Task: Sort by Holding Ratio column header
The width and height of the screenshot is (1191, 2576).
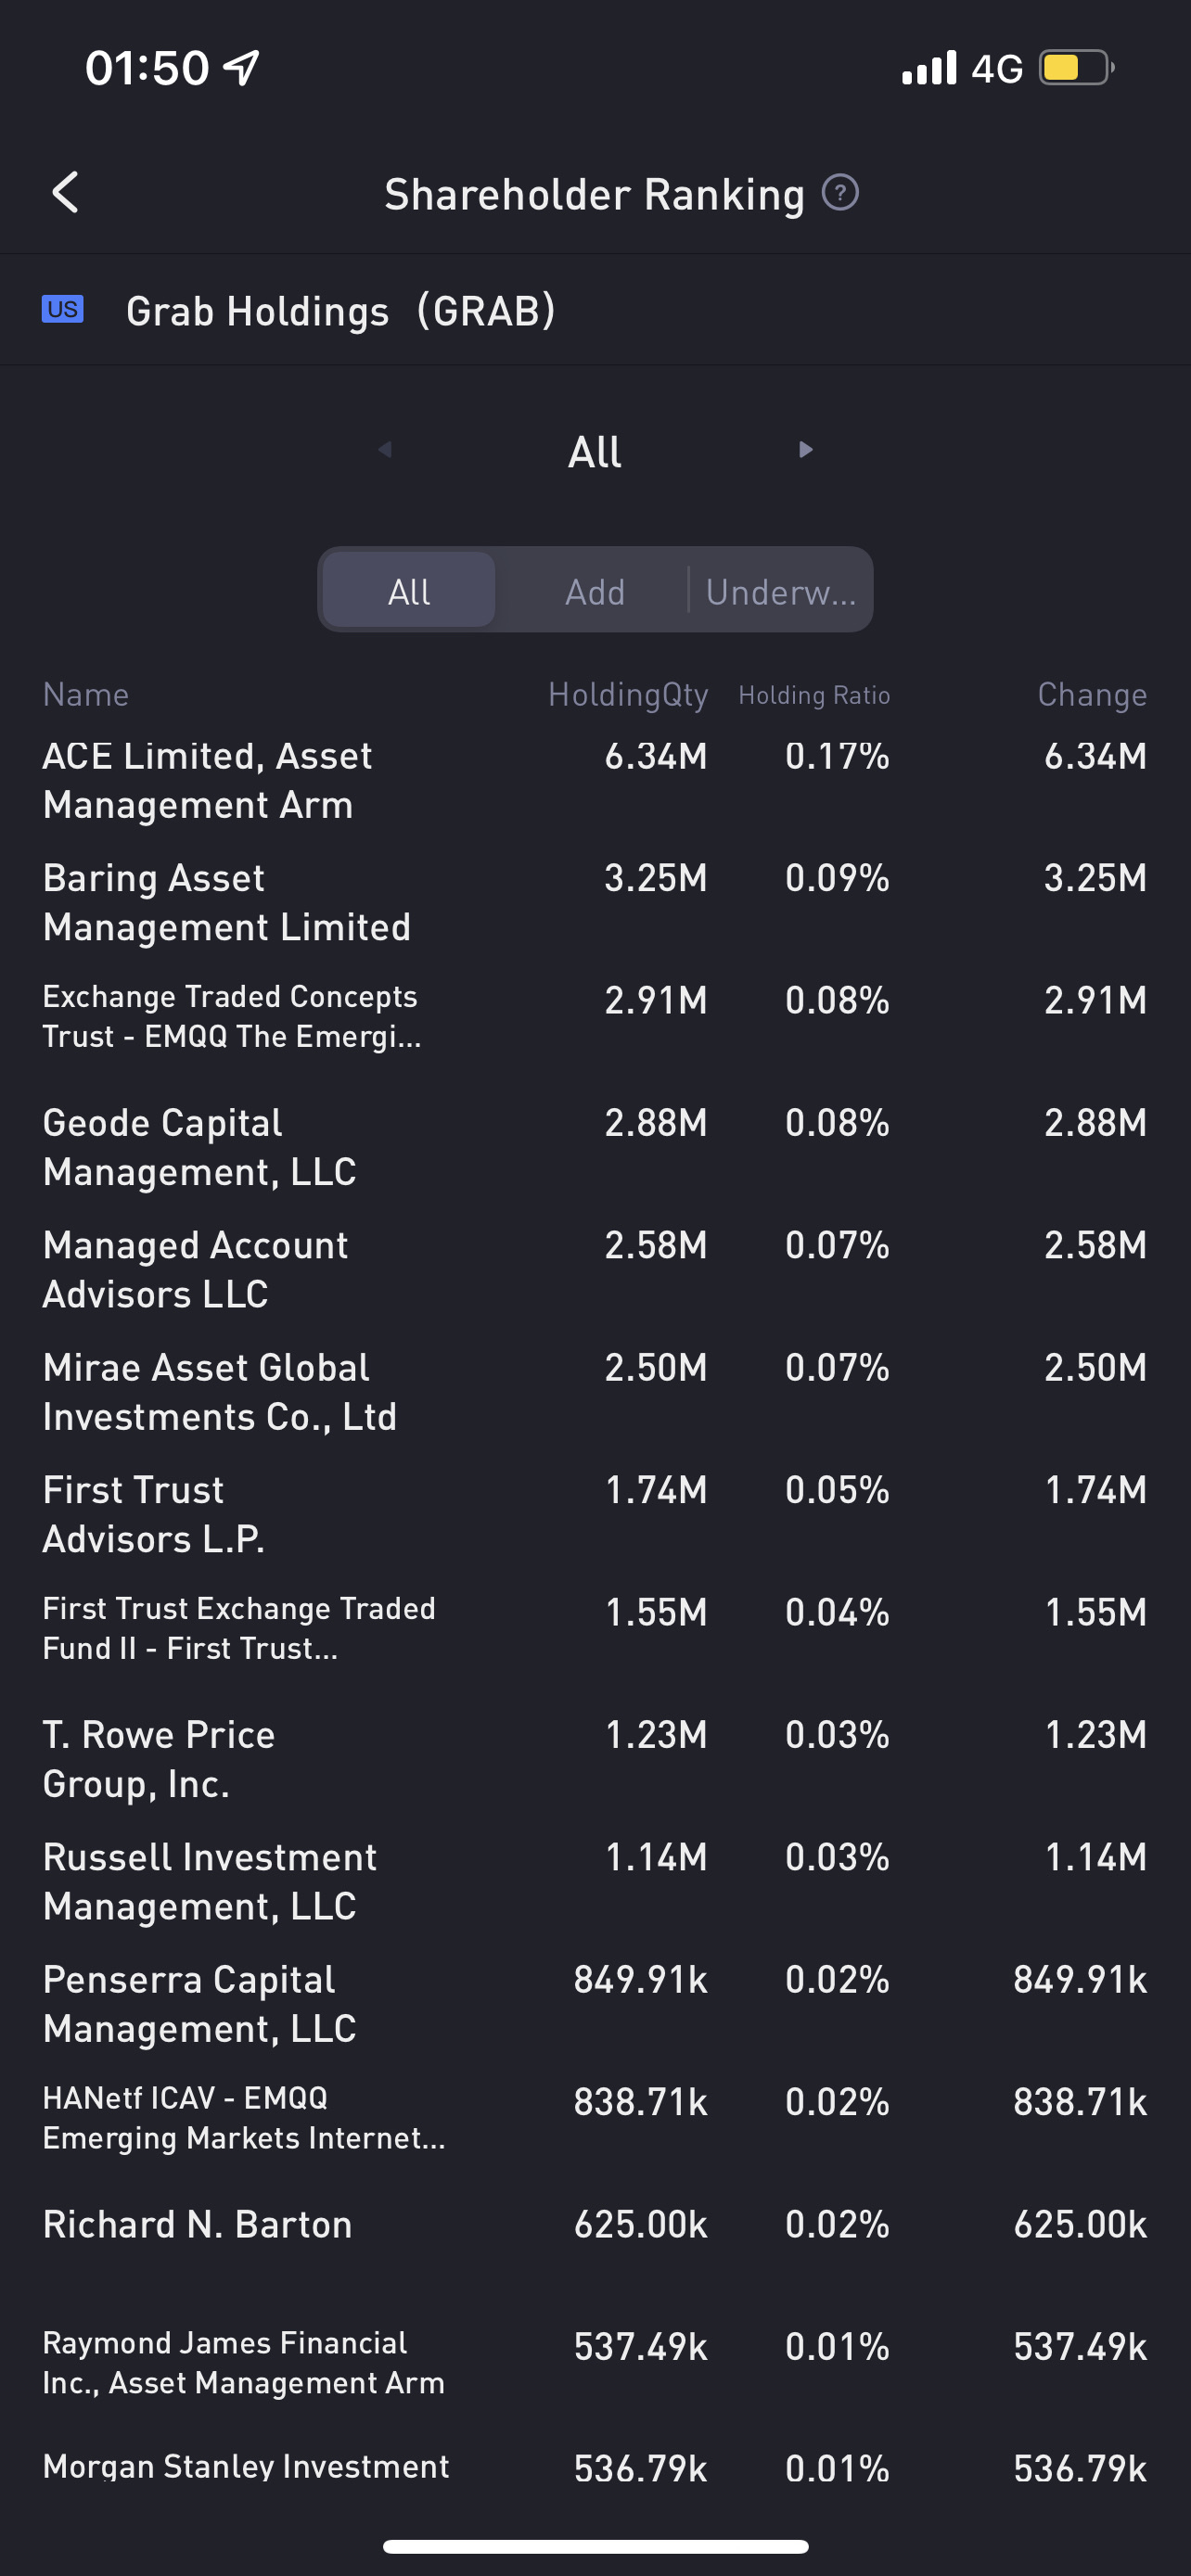Action: click(814, 695)
